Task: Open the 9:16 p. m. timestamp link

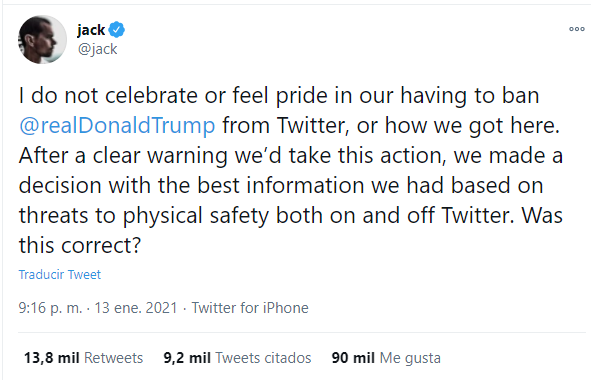Action: coord(50,308)
